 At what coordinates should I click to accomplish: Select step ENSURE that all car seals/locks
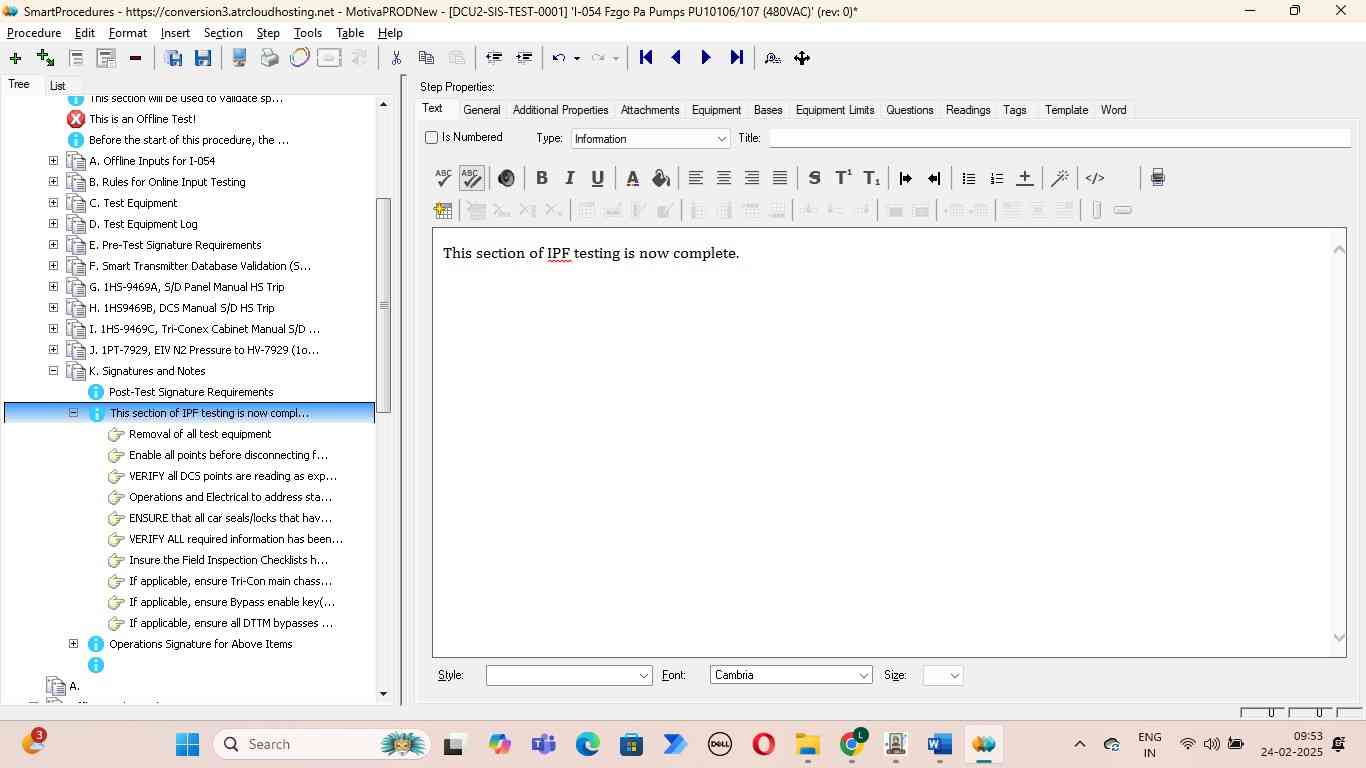(230, 518)
